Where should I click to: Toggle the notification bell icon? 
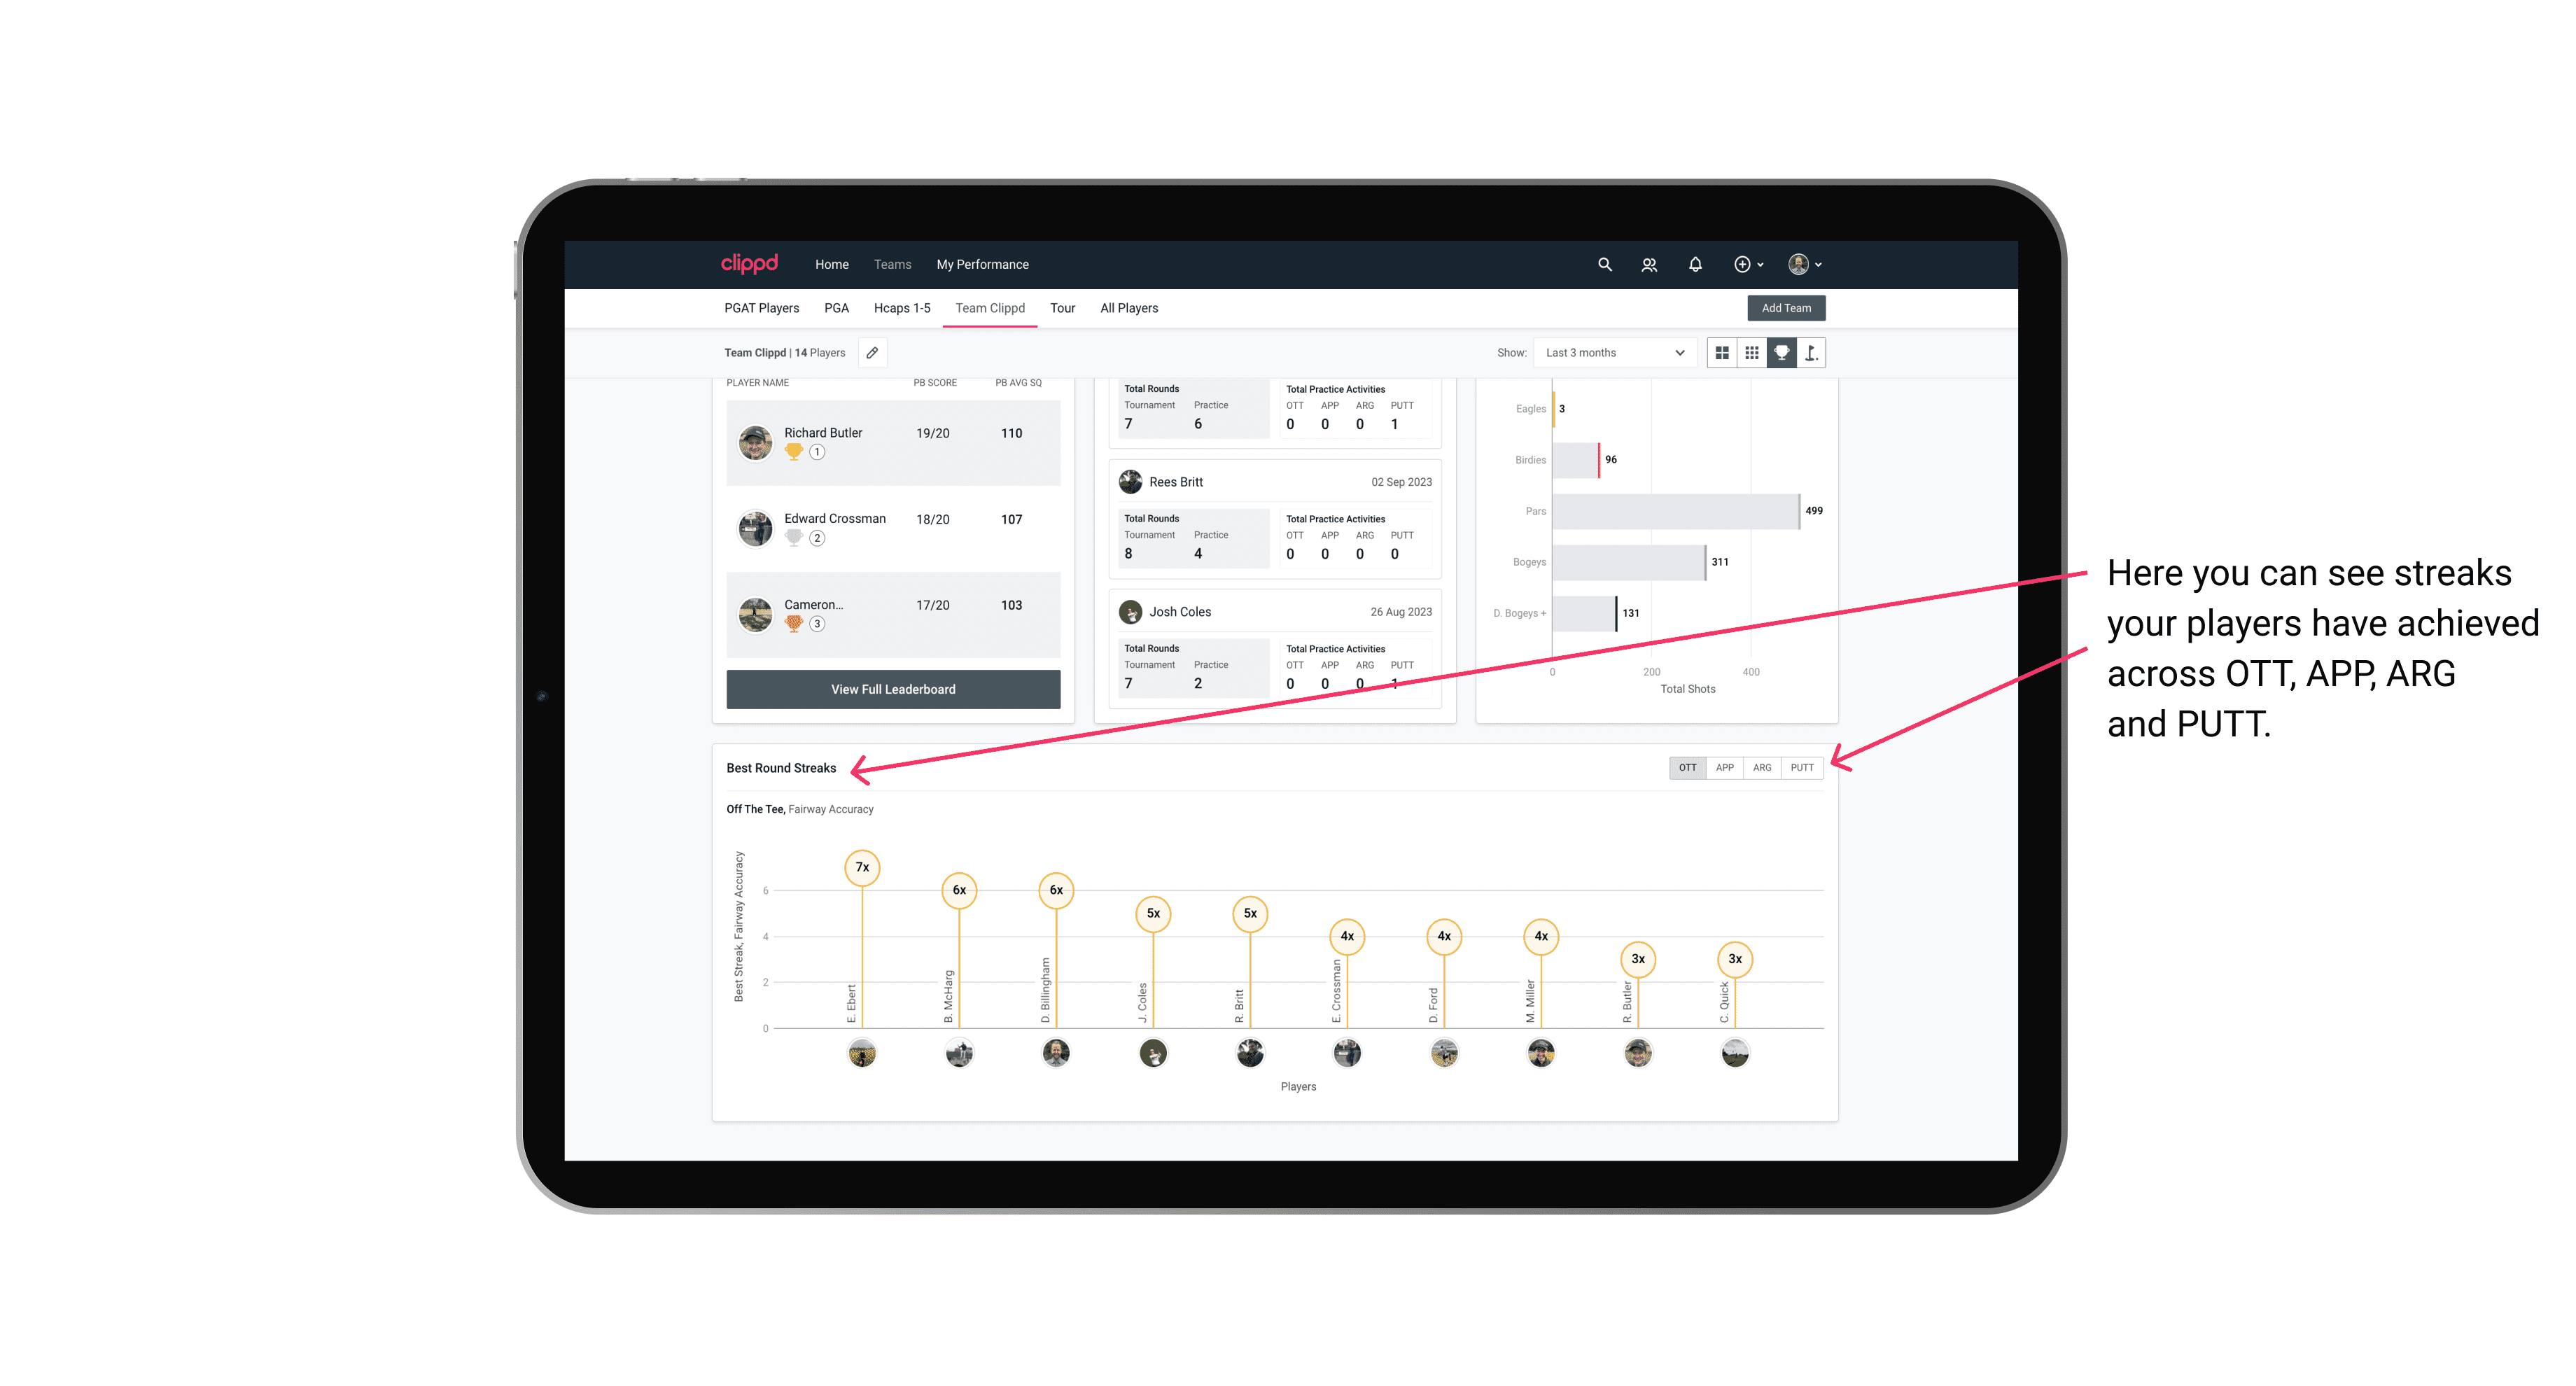click(x=1695, y=265)
